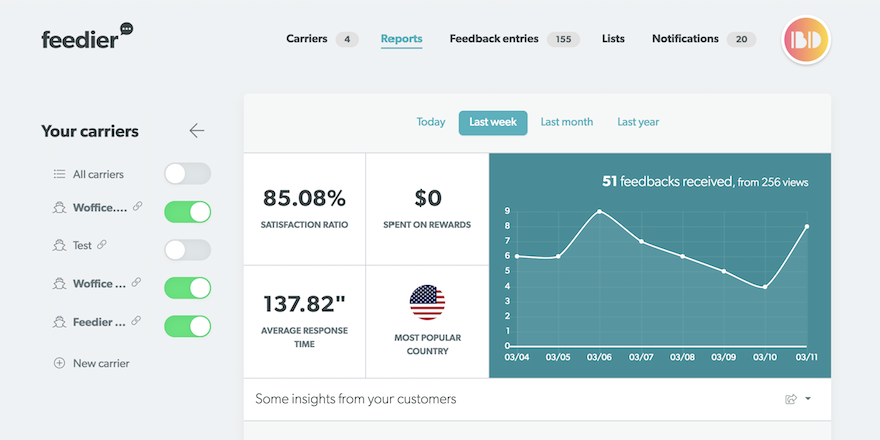Image resolution: width=880 pixels, height=440 pixels.
Task: Click carrier icon beside second Woffice carrier
Action: [x=59, y=283]
